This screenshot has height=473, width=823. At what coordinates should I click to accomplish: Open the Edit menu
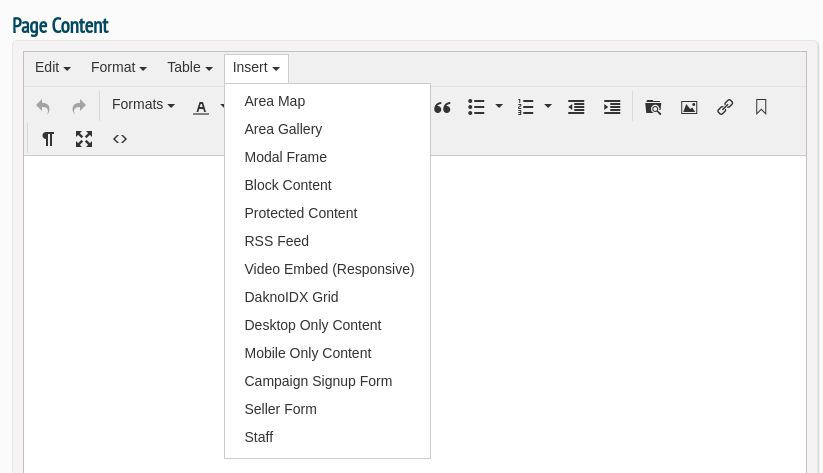click(x=52, y=68)
